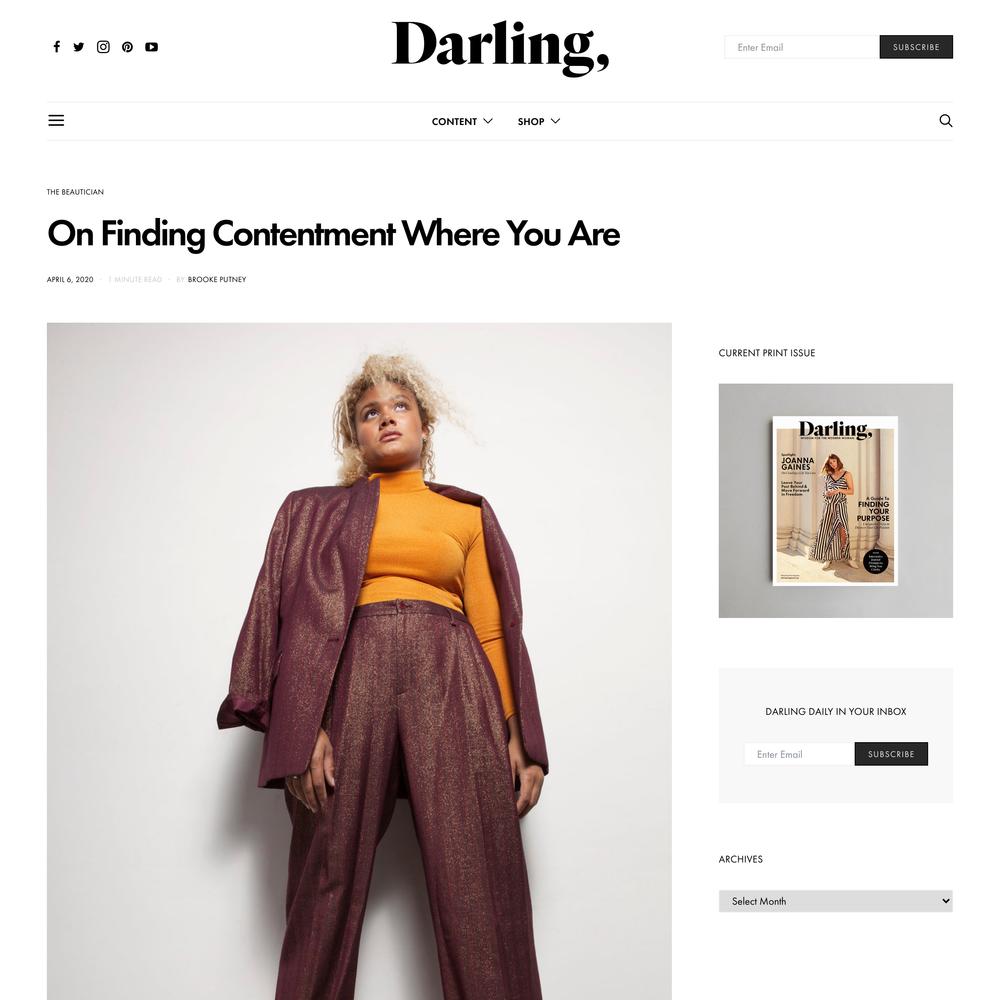Image resolution: width=1000 pixels, height=1000 pixels.
Task: Open author Brooke Putney's page
Action: point(217,279)
